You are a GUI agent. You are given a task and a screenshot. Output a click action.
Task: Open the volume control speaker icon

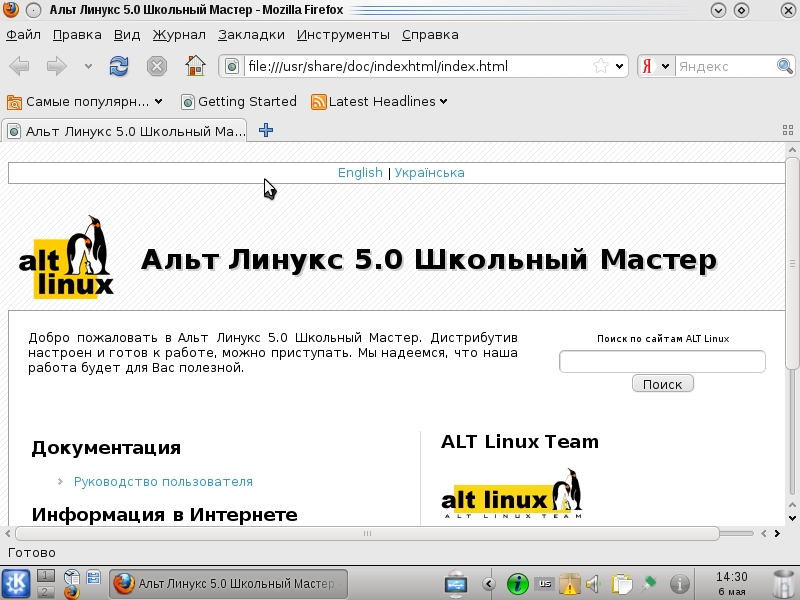pyautogui.click(x=593, y=583)
